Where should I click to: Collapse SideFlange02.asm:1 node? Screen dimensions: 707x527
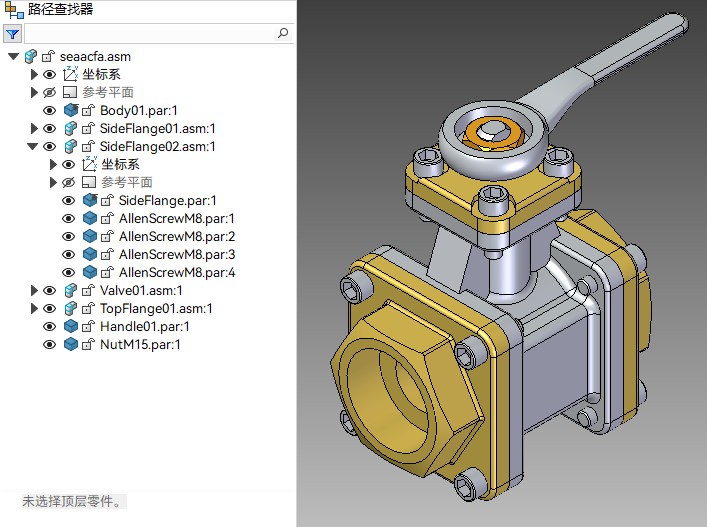pos(32,147)
